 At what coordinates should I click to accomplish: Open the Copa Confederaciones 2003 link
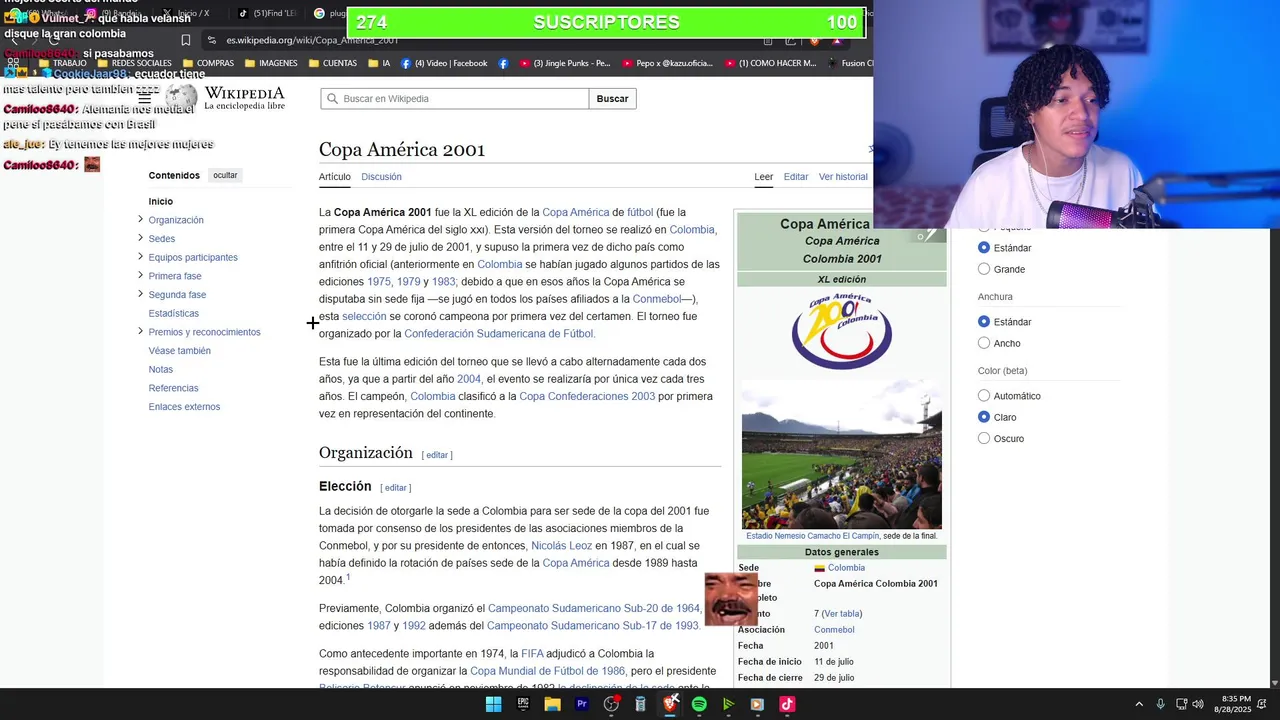pos(587,397)
